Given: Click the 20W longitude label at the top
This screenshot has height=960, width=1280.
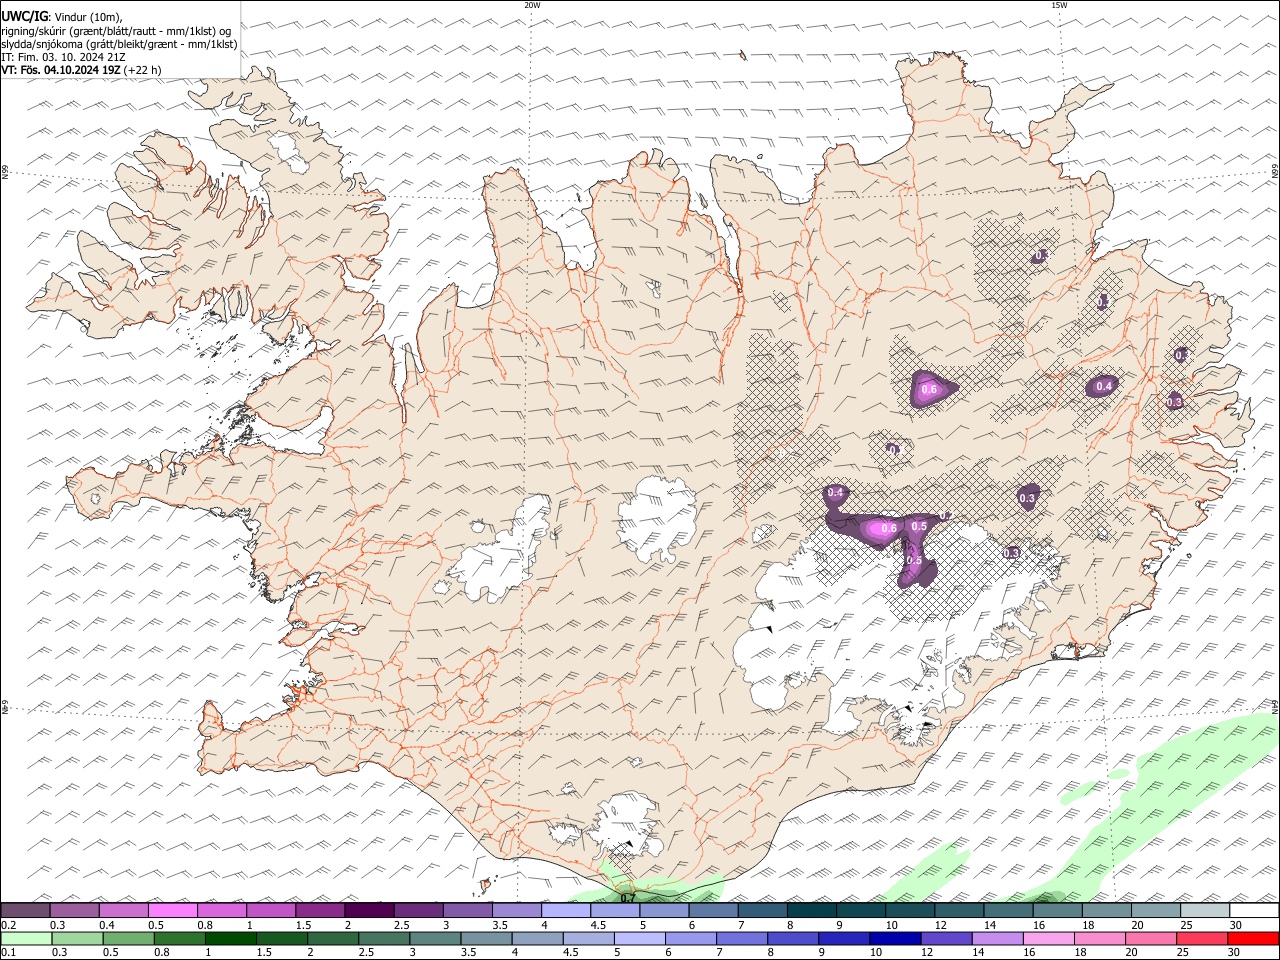Looking at the screenshot, I should pyautogui.click(x=532, y=5).
